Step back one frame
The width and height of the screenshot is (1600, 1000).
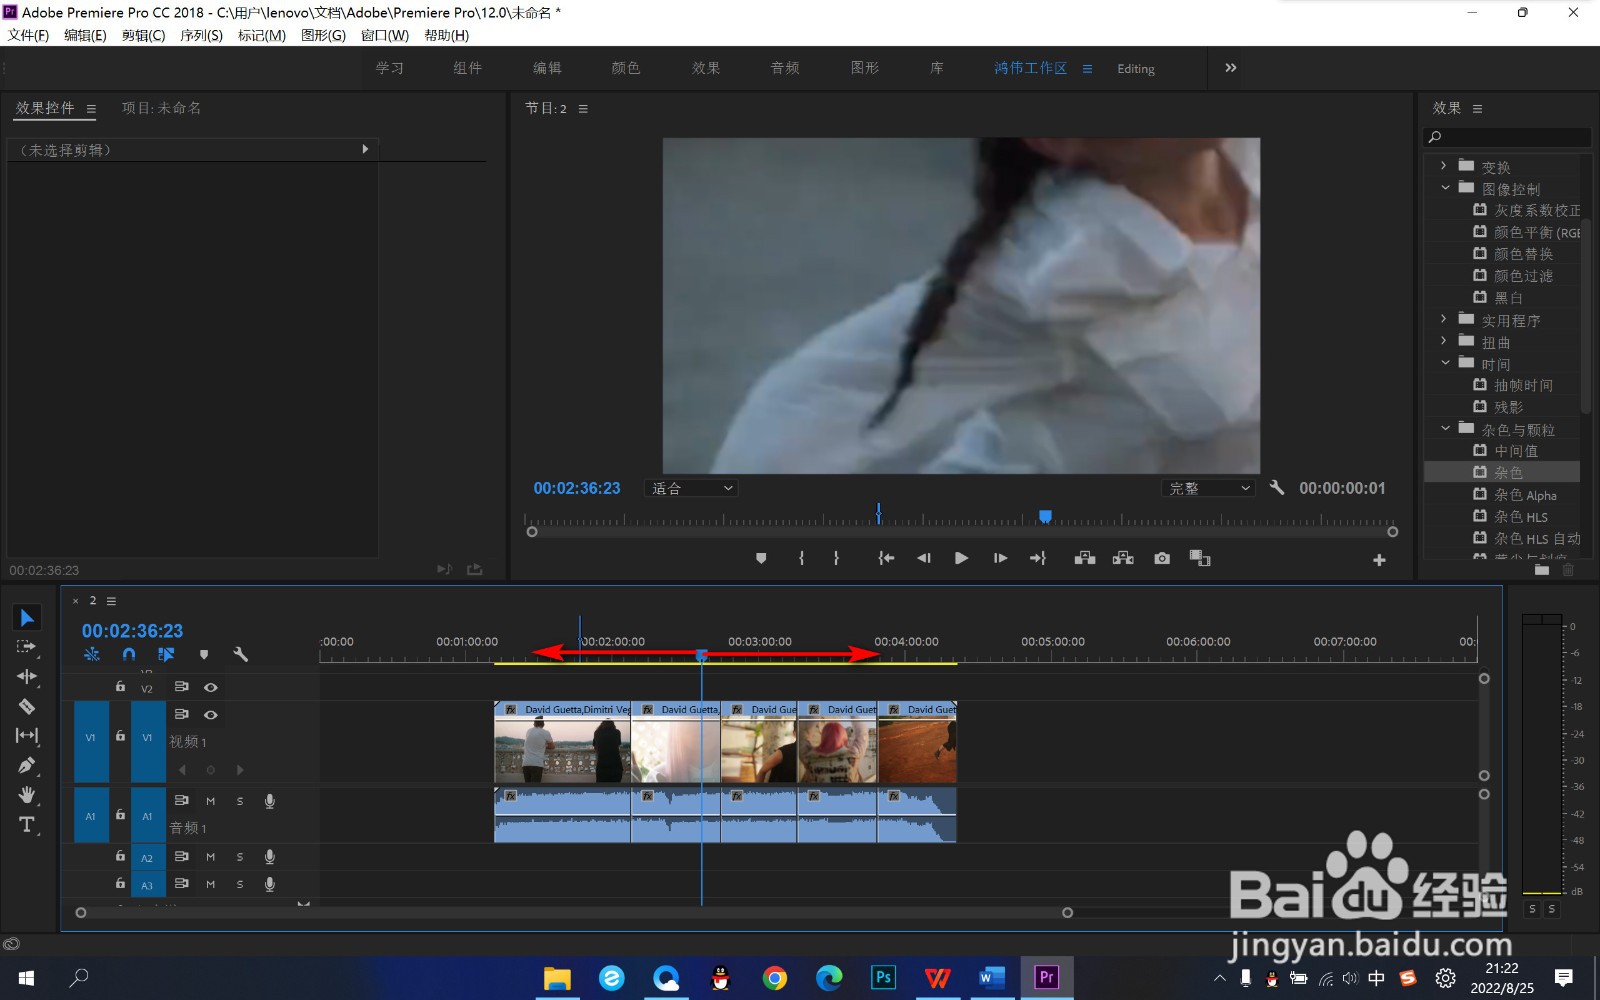[x=924, y=558]
